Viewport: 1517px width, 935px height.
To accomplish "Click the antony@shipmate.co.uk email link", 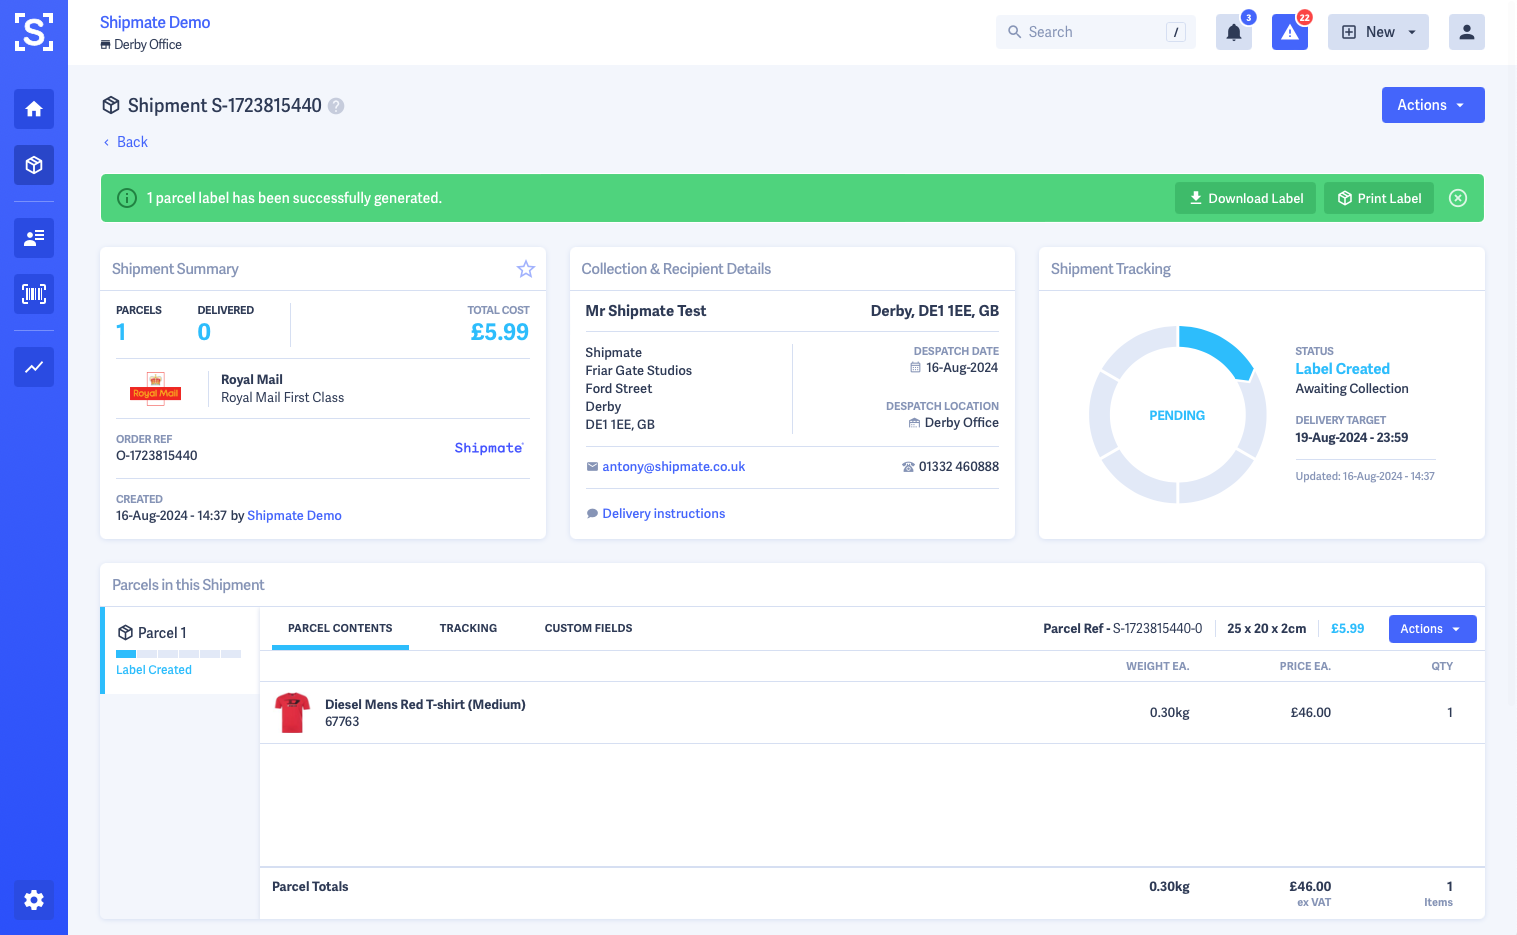I will tap(673, 467).
